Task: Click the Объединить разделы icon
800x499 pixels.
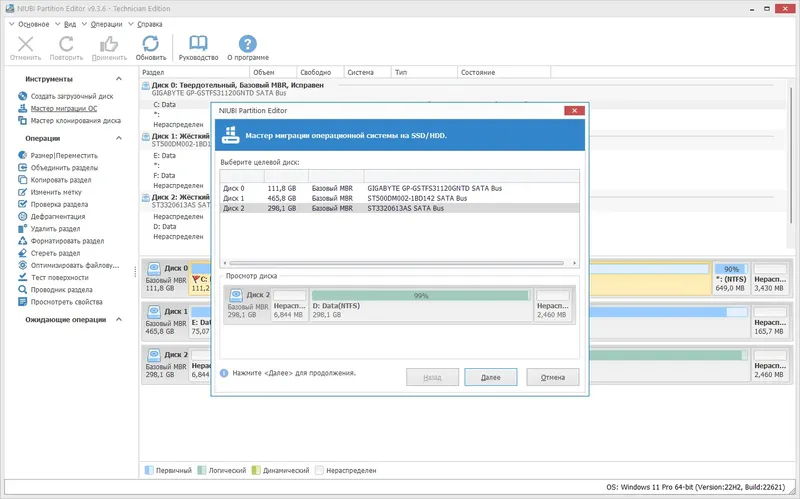Action: coord(22,167)
